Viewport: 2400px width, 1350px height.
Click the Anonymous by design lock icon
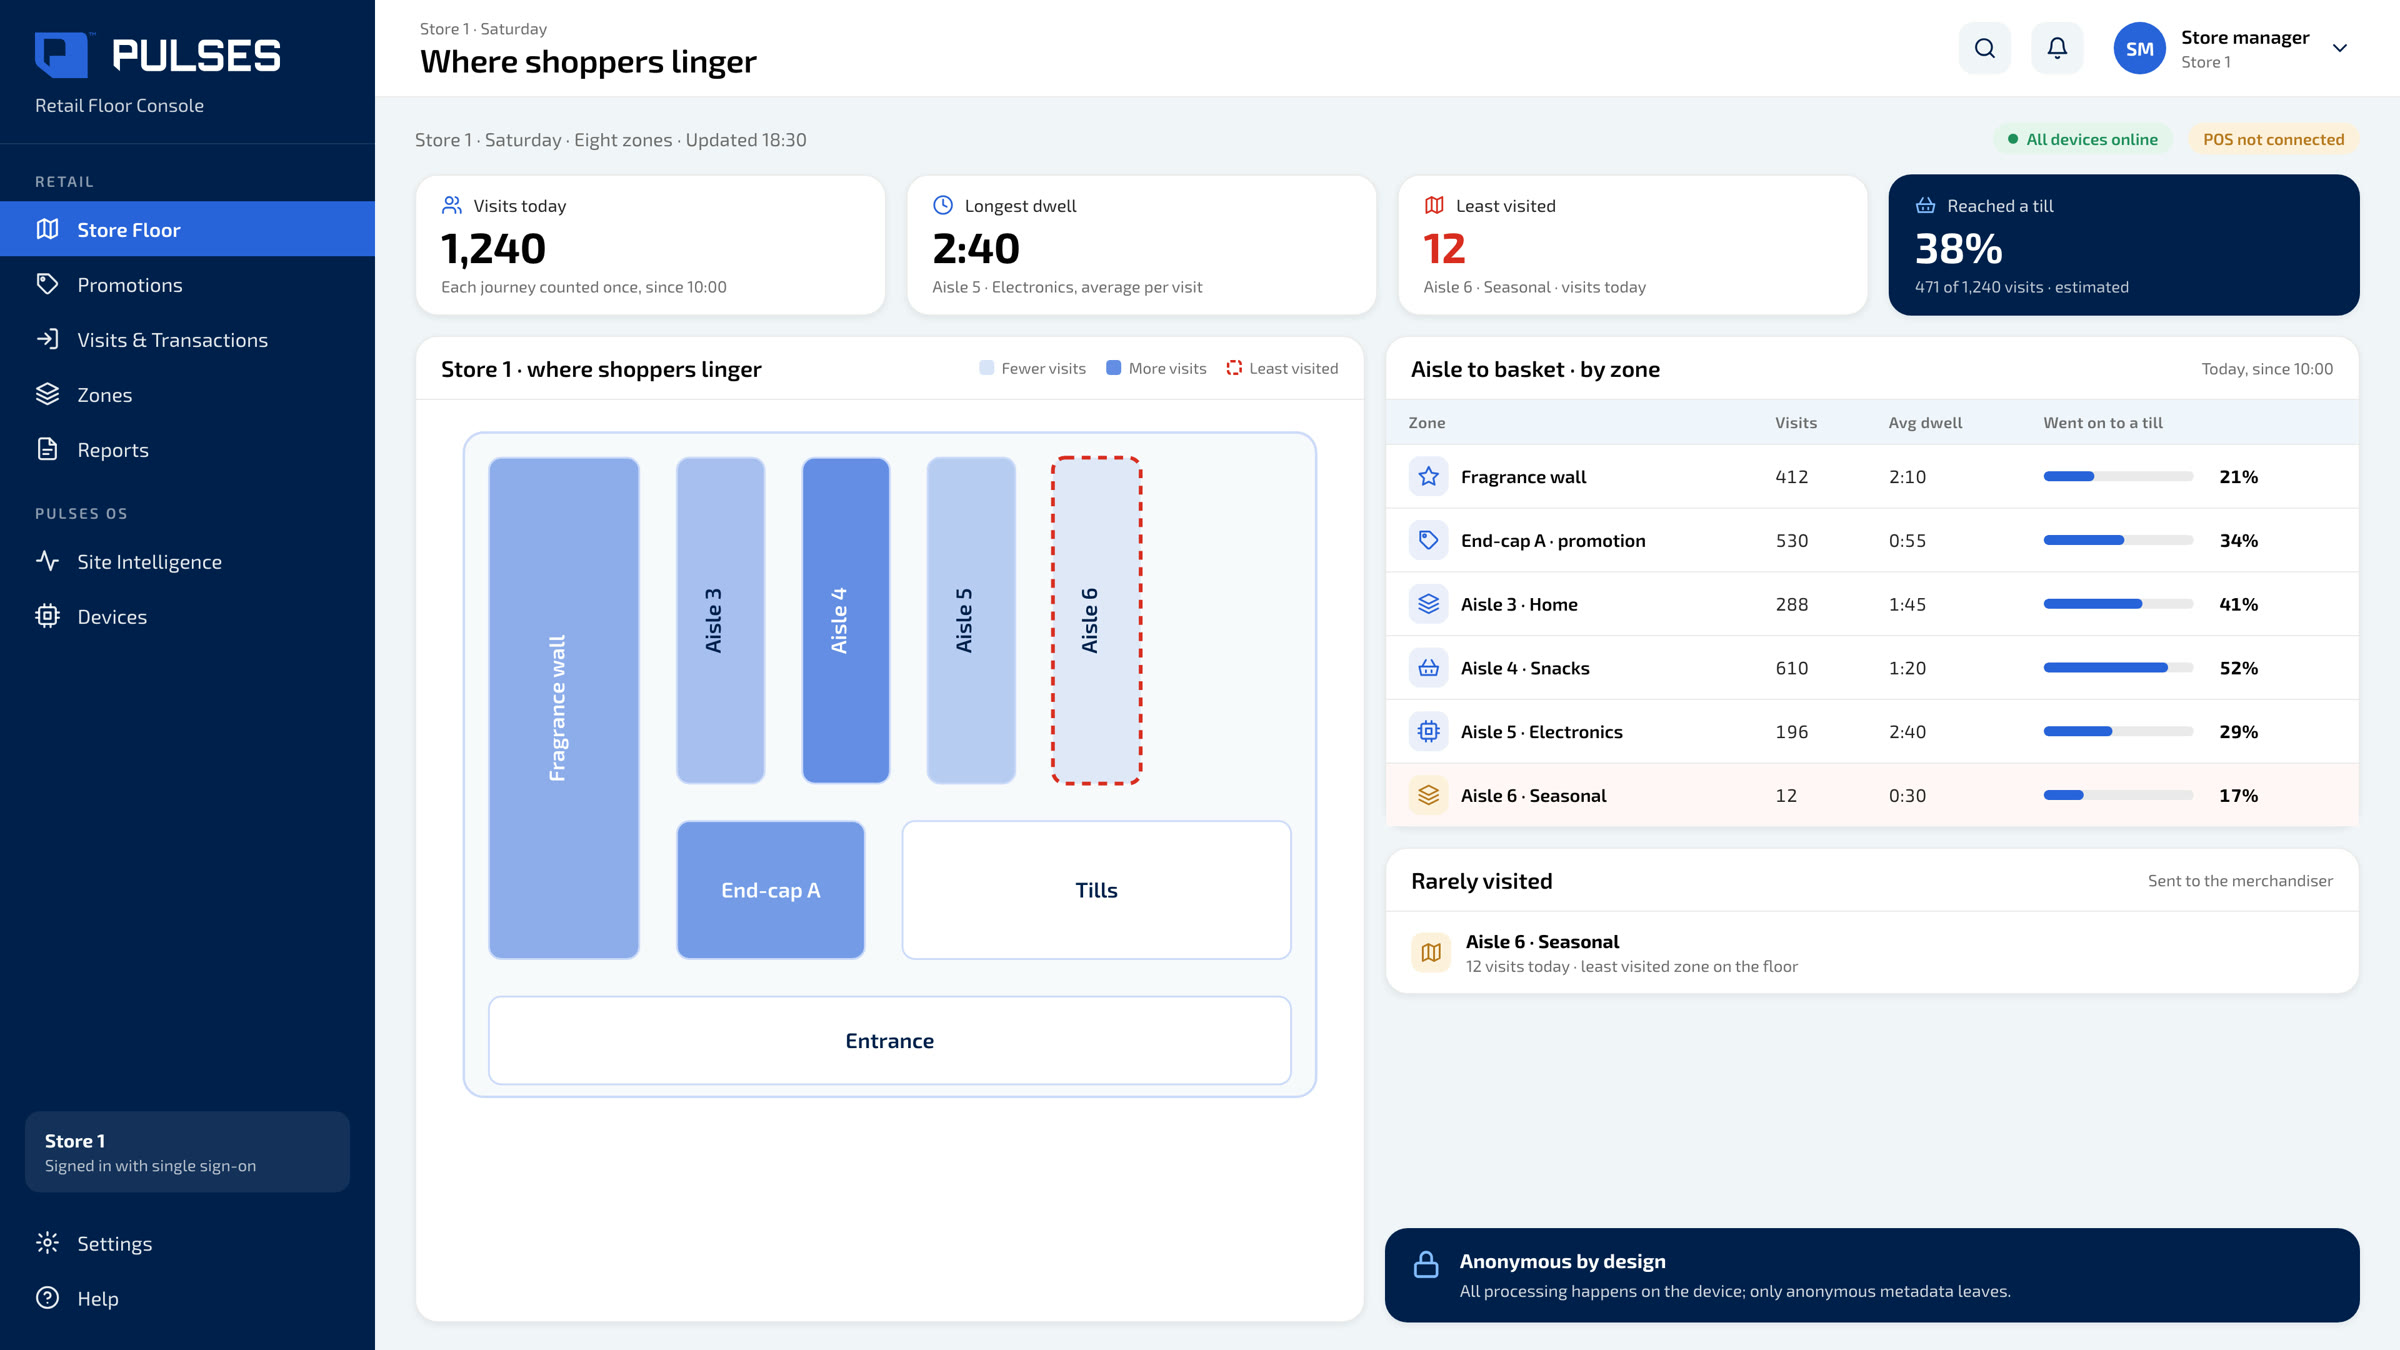(x=1426, y=1265)
